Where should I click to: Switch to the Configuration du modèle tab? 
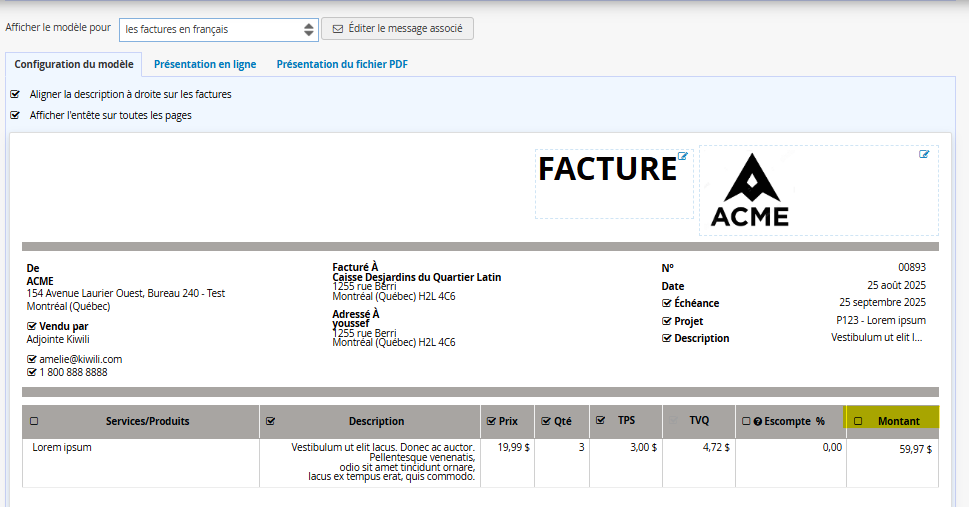pos(74,64)
